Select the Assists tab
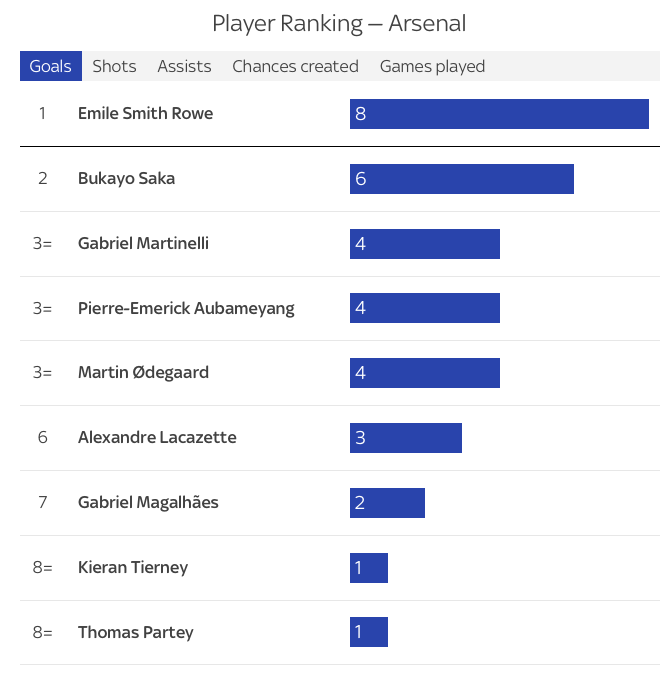The width and height of the screenshot is (669, 674). tap(184, 66)
